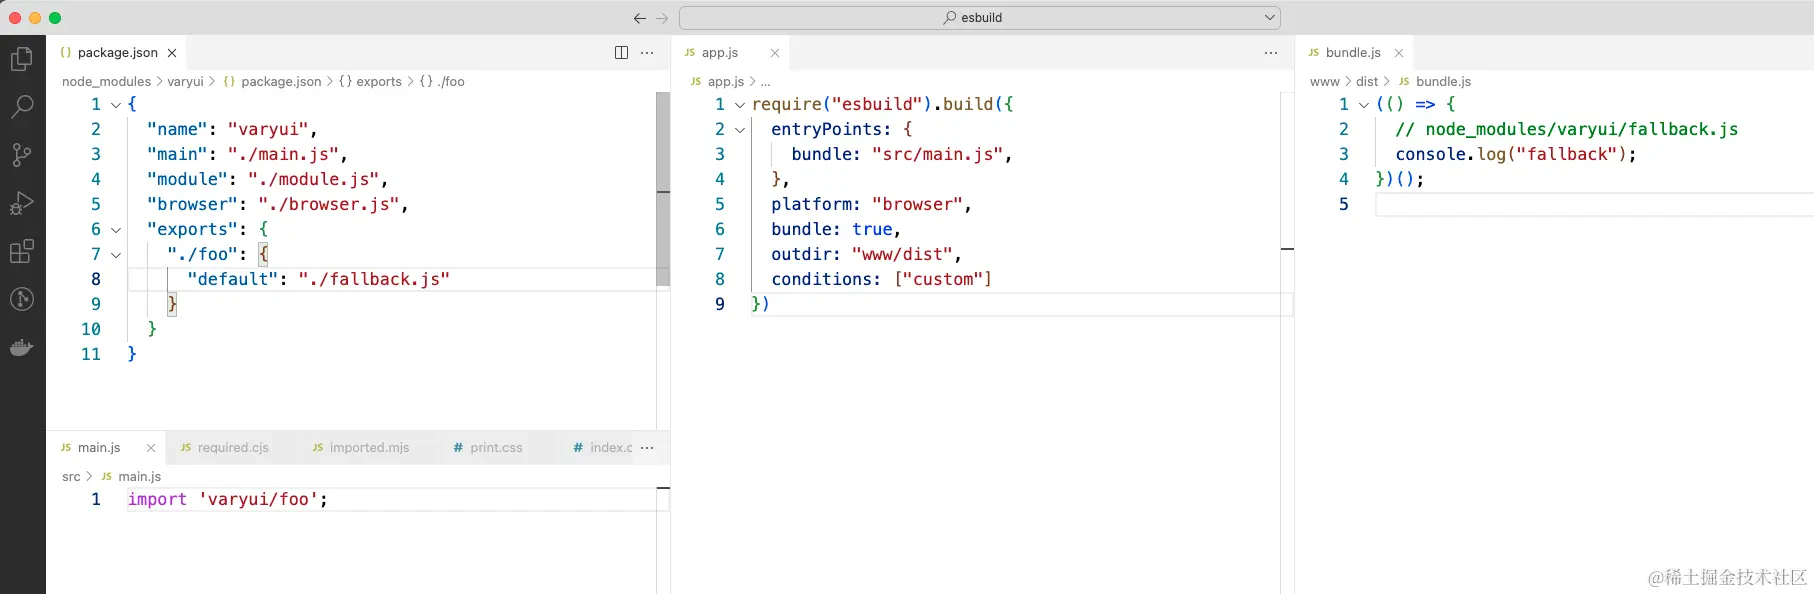Close the app.js tab

775,53
